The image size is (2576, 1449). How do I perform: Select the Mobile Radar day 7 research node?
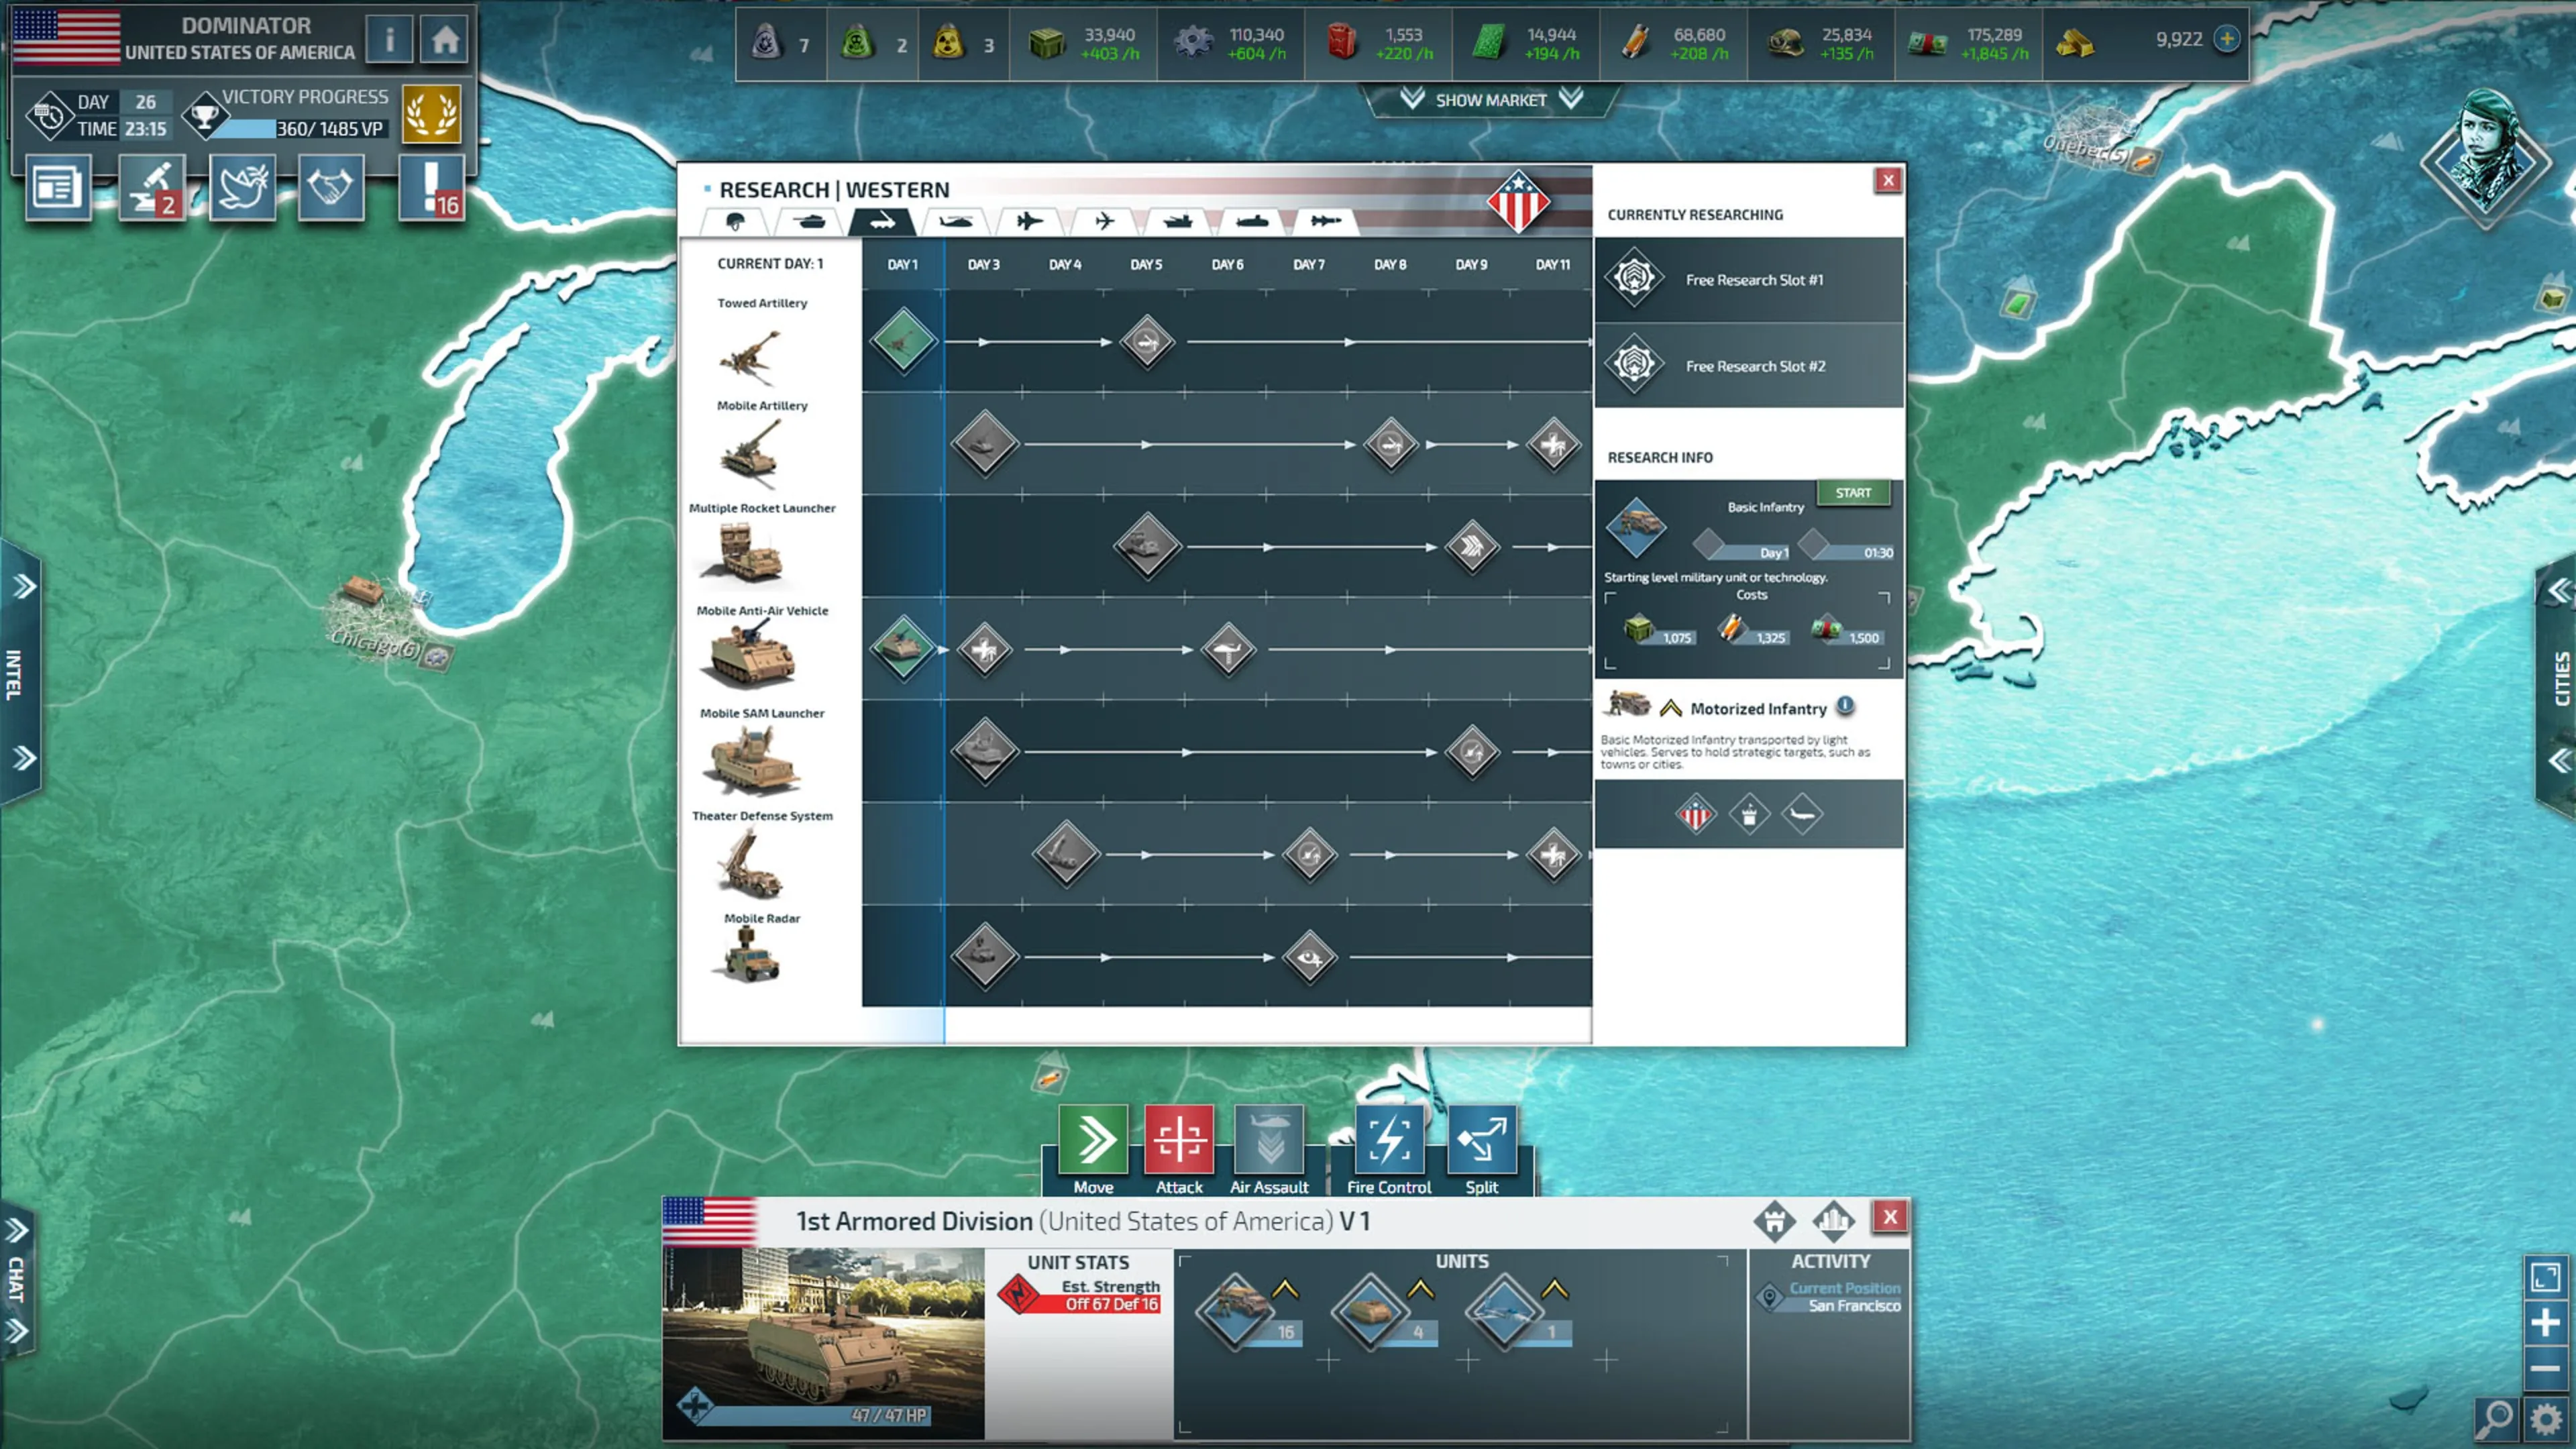1309,957
